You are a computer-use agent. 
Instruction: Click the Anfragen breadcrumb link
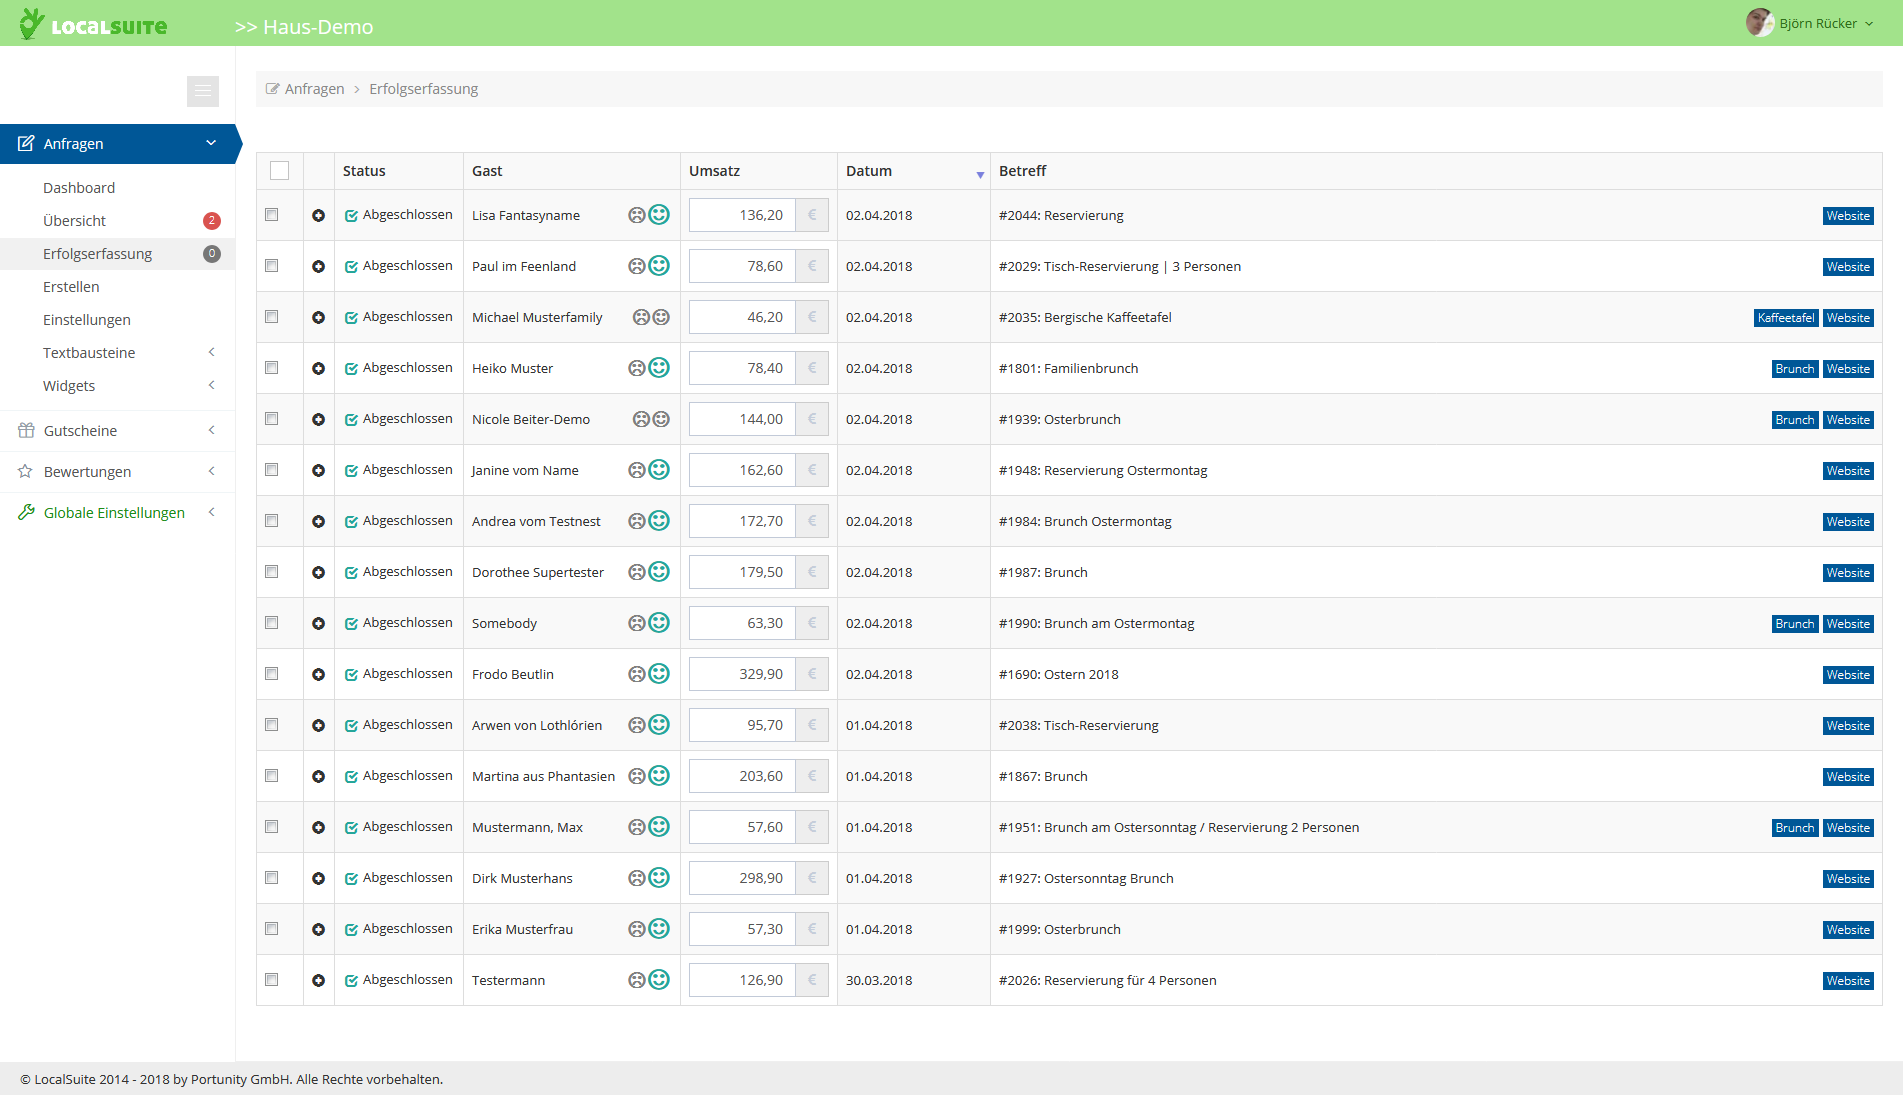[x=314, y=89]
